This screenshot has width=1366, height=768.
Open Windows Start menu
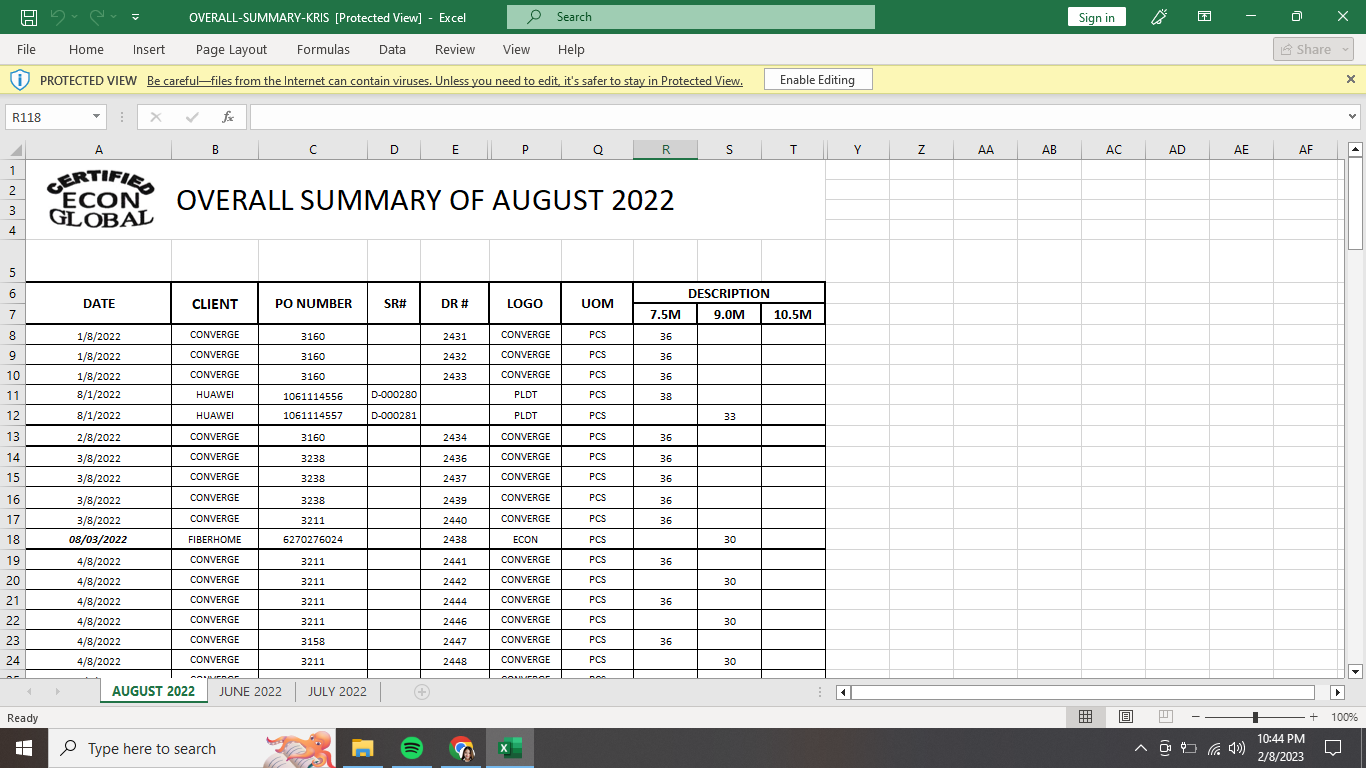pyautogui.click(x=23, y=748)
